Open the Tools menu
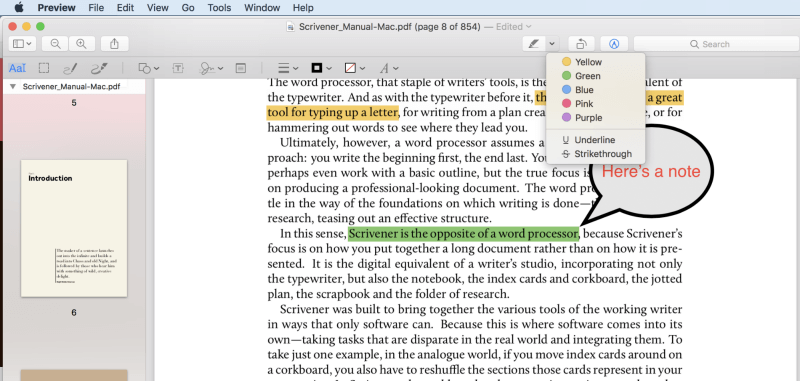Image resolution: width=800 pixels, height=381 pixels. point(219,8)
